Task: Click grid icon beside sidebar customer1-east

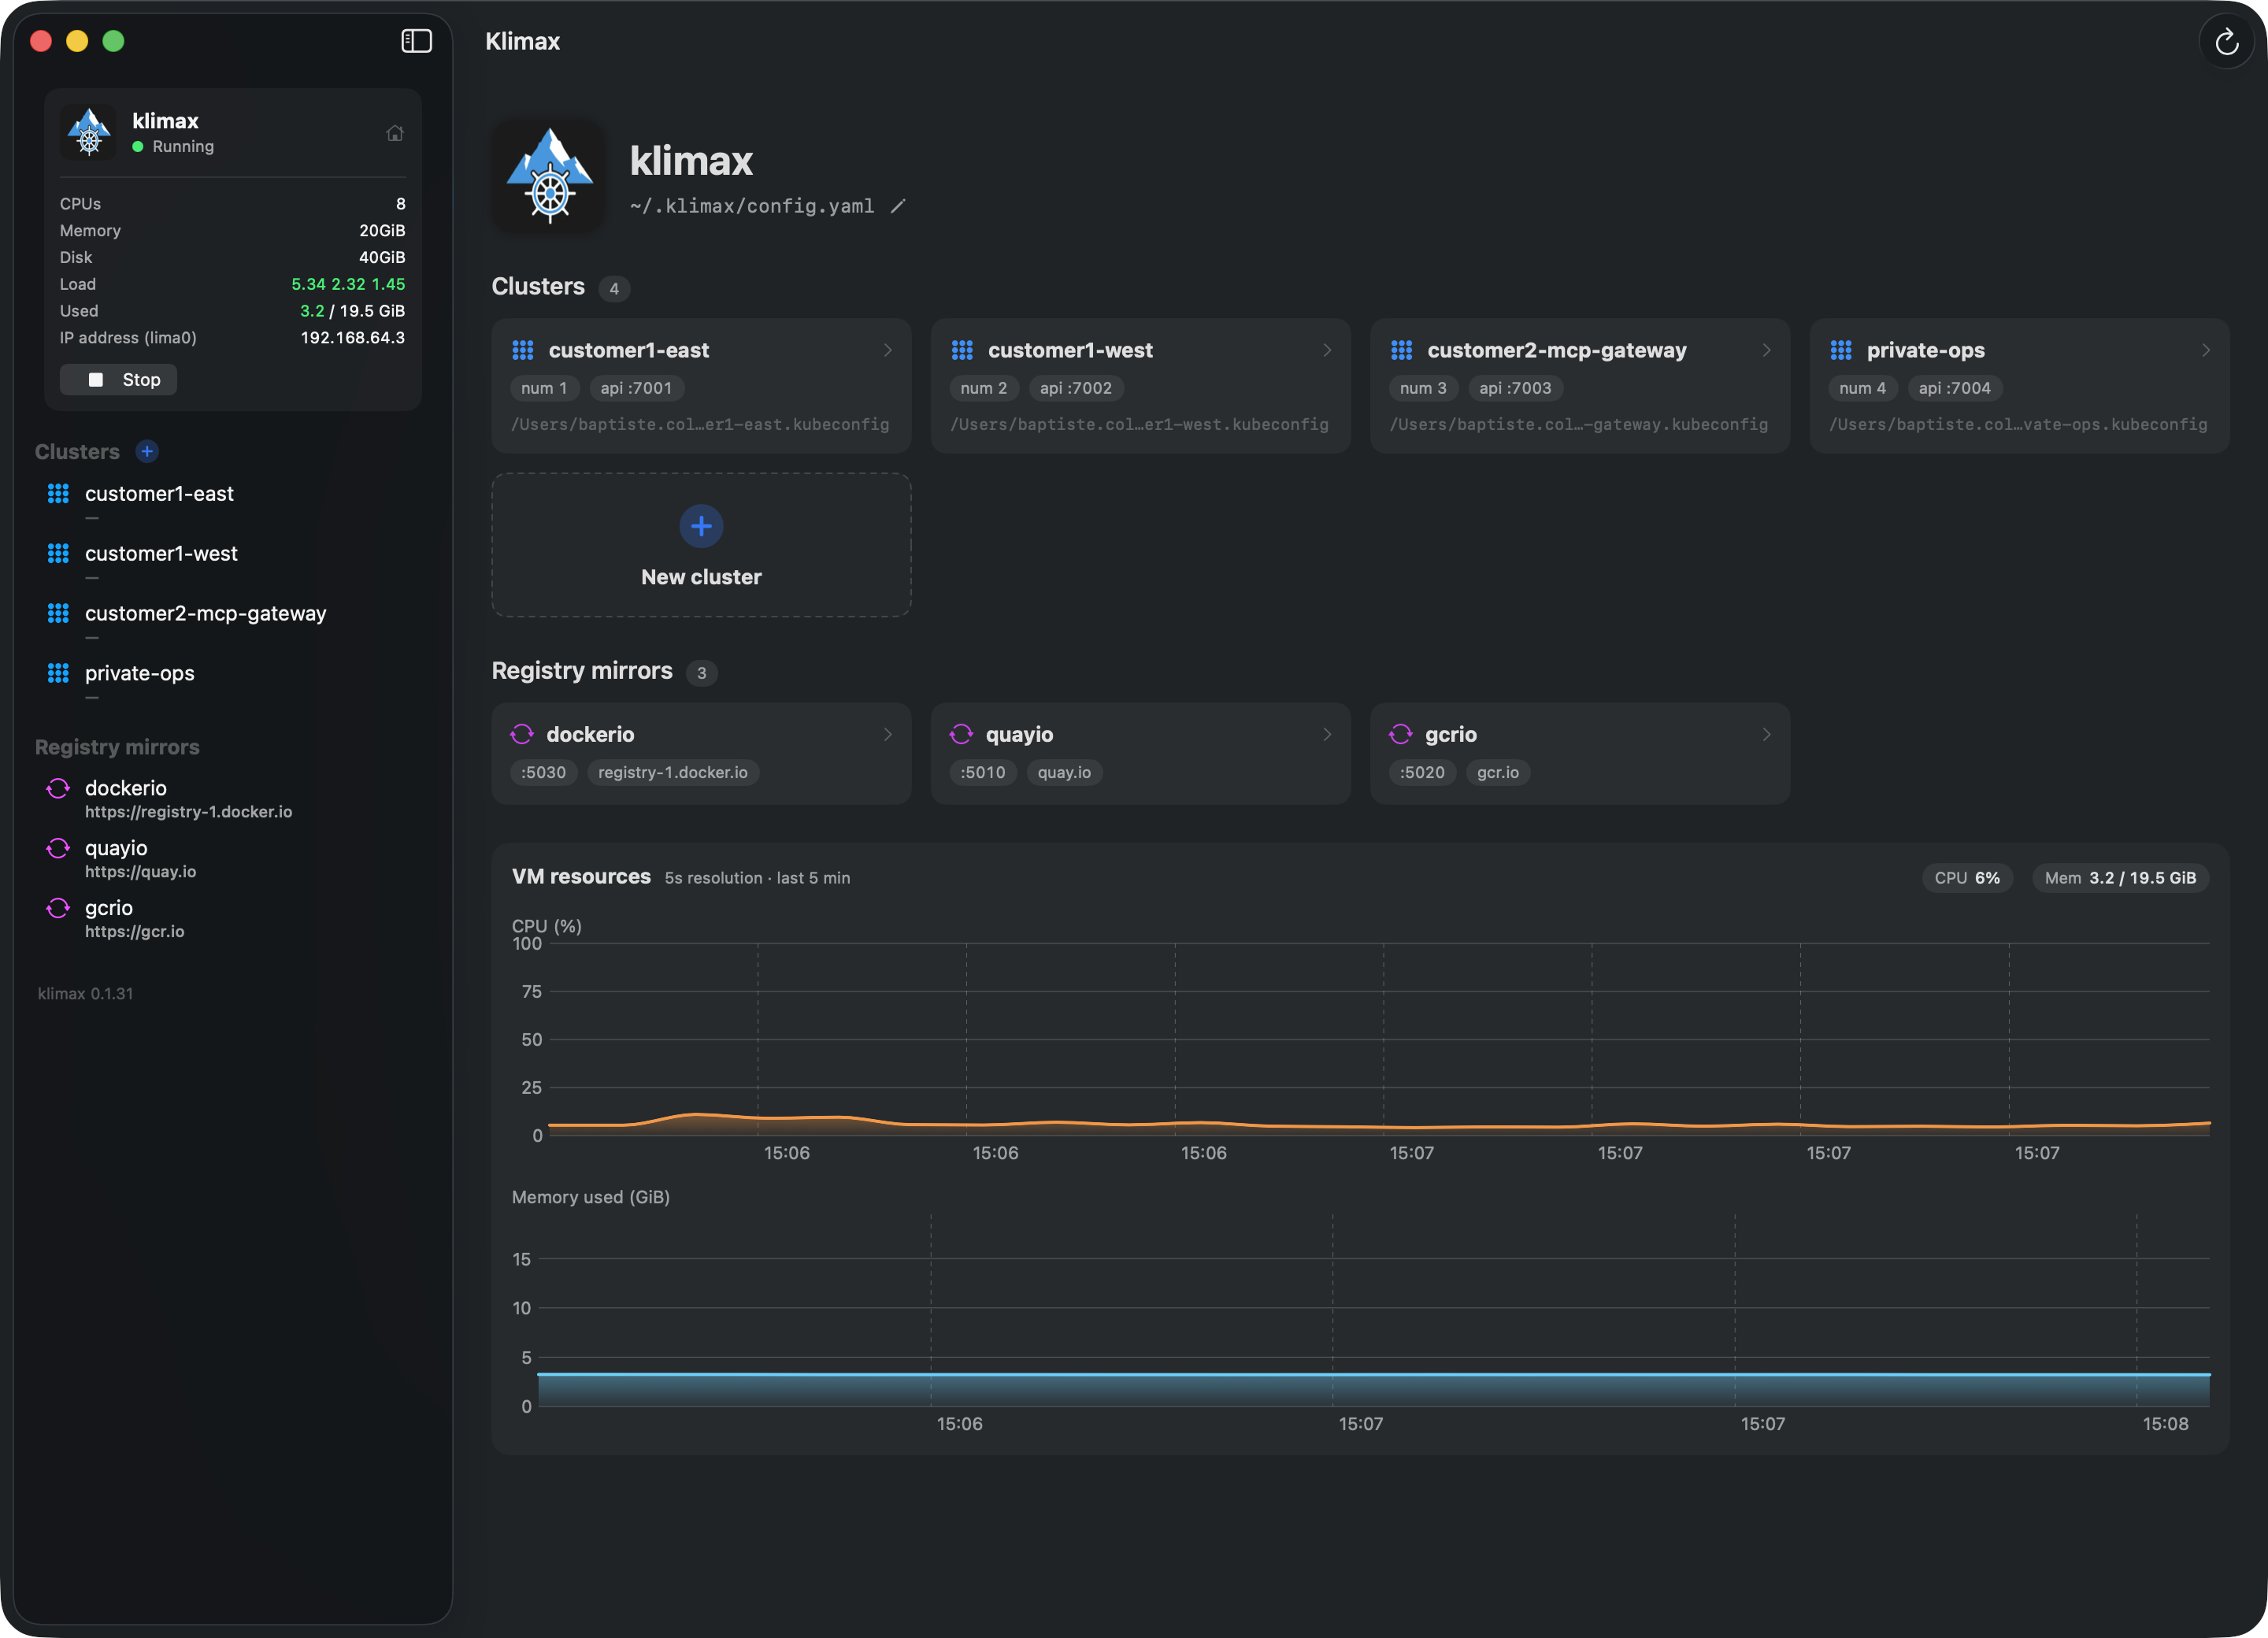Action: coord(58,494)
